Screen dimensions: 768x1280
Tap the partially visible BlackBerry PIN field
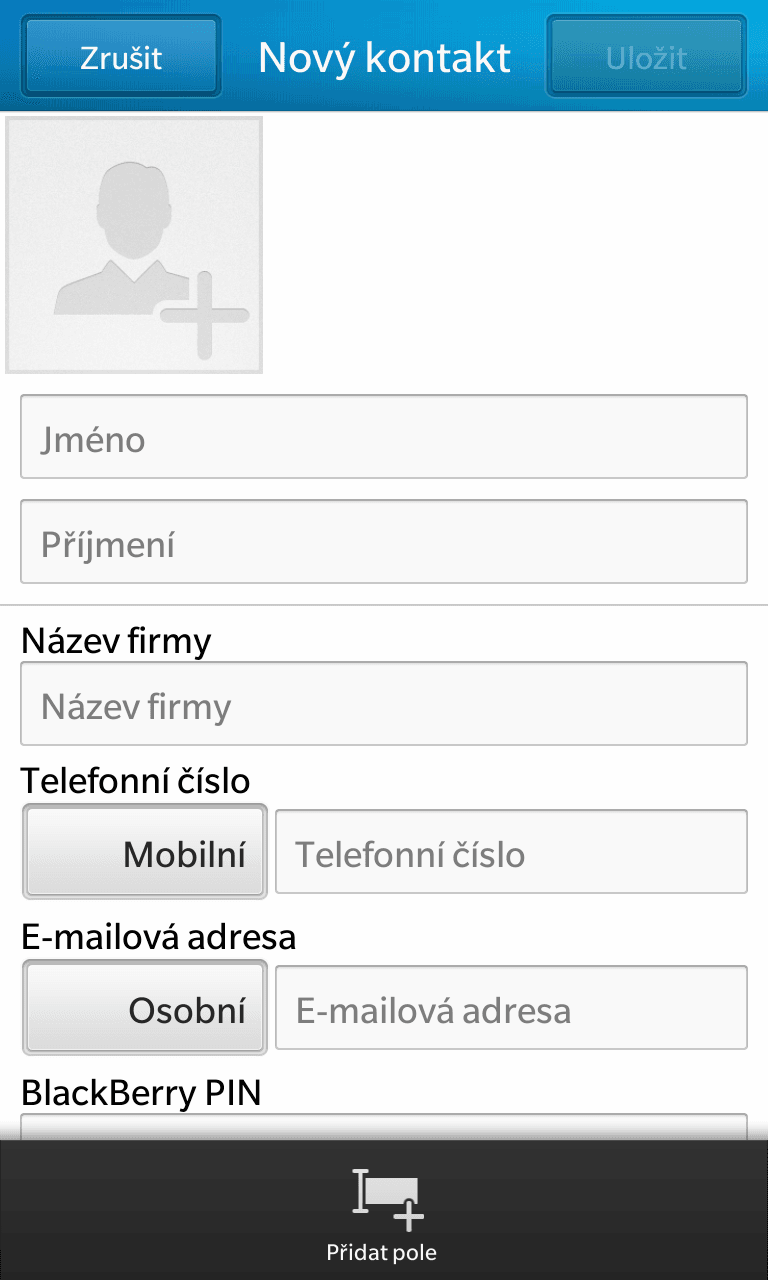[x=384, y=1127]
